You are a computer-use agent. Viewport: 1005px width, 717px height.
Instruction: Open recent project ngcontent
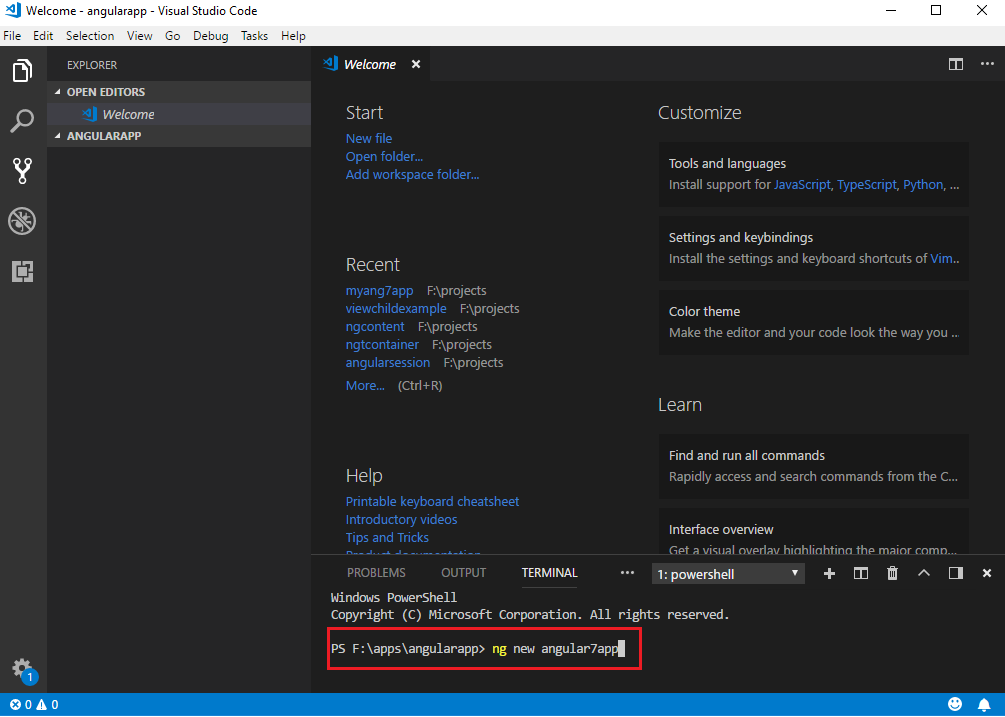click(x=375, y=327)
